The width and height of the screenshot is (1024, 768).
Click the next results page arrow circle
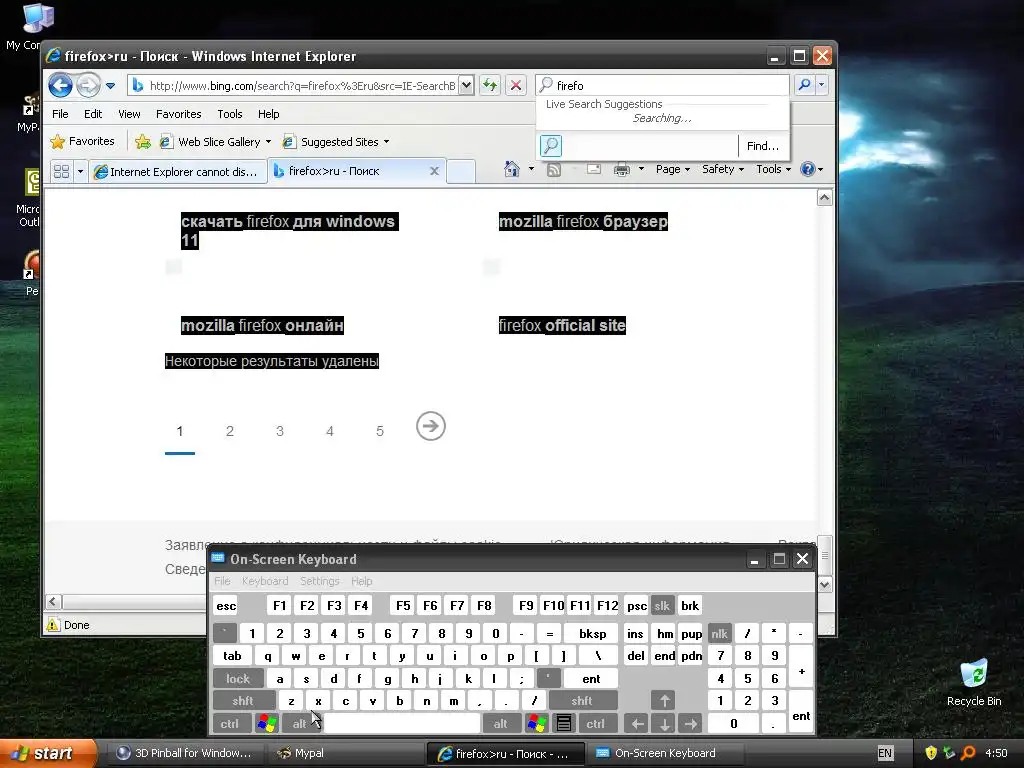pos(431,426)
